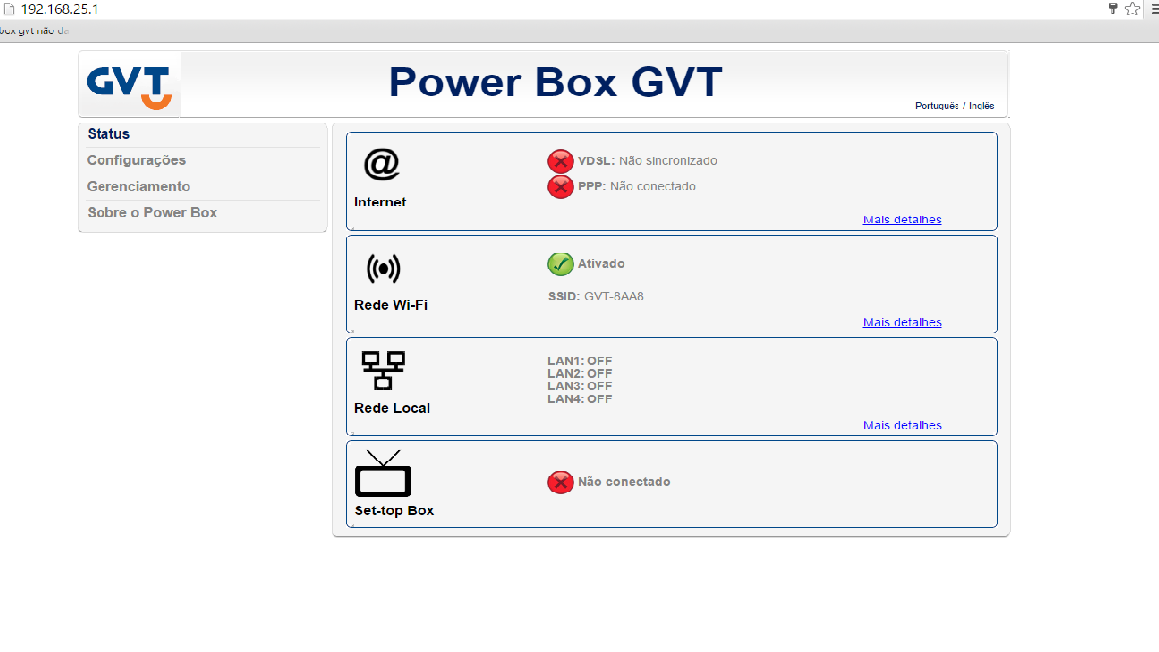Click the Internet label
The width and height of the screenshot is (1159, 652).
[x=380, y=202]
